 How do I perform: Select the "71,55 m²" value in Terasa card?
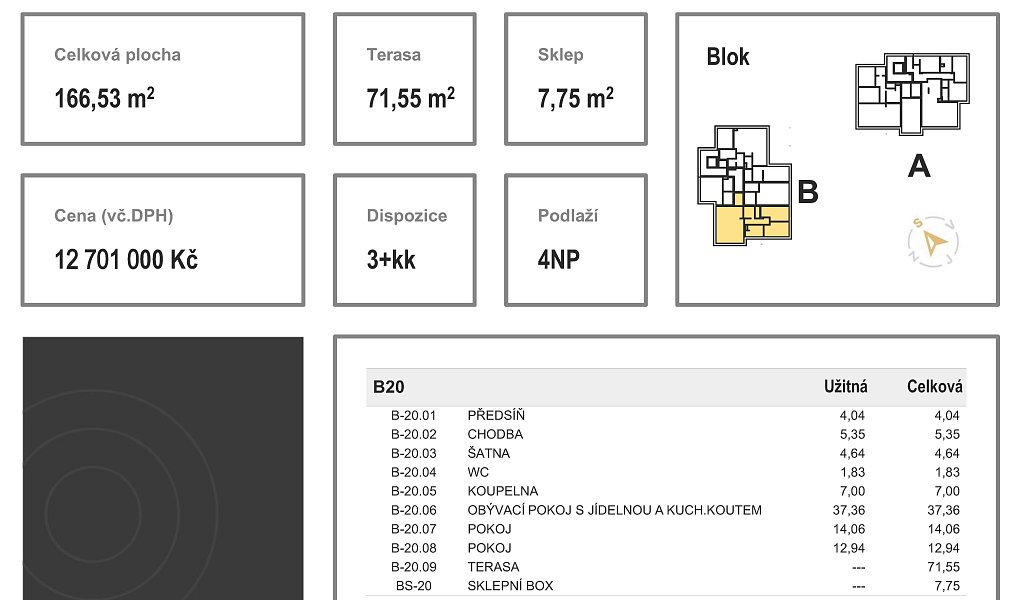(410, 98)
